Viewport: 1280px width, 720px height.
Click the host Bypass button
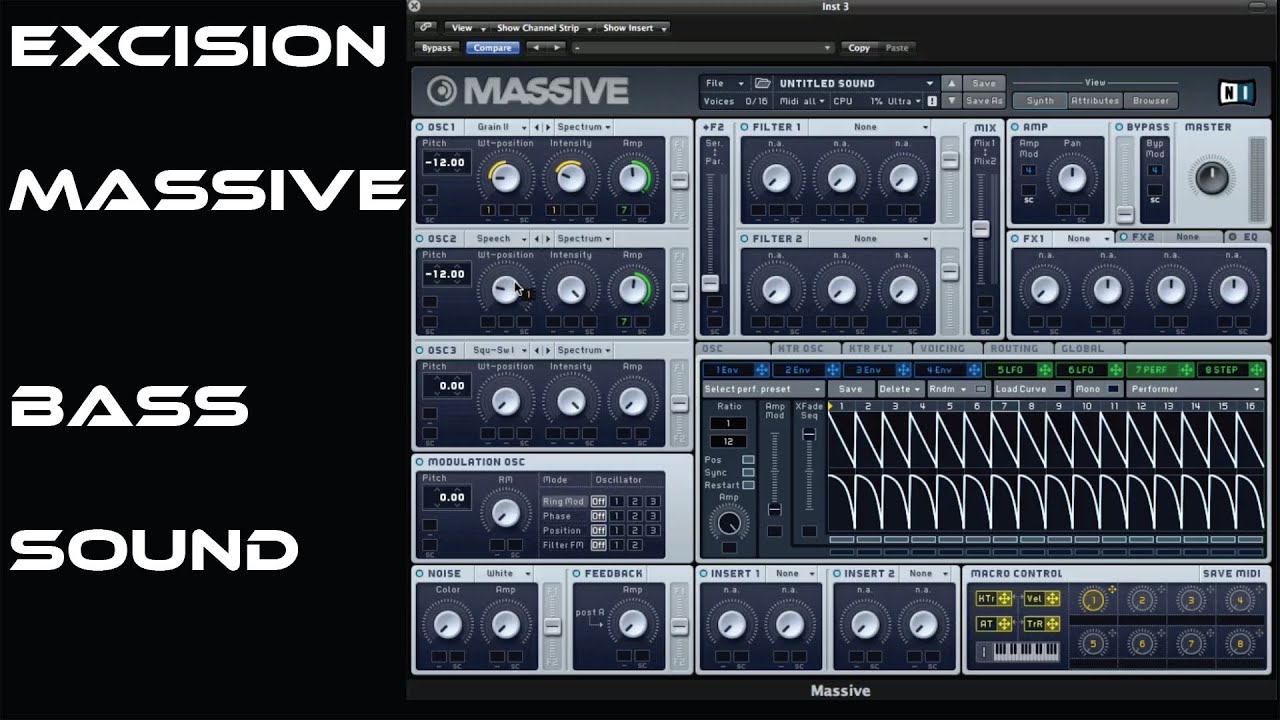(436, 47)
